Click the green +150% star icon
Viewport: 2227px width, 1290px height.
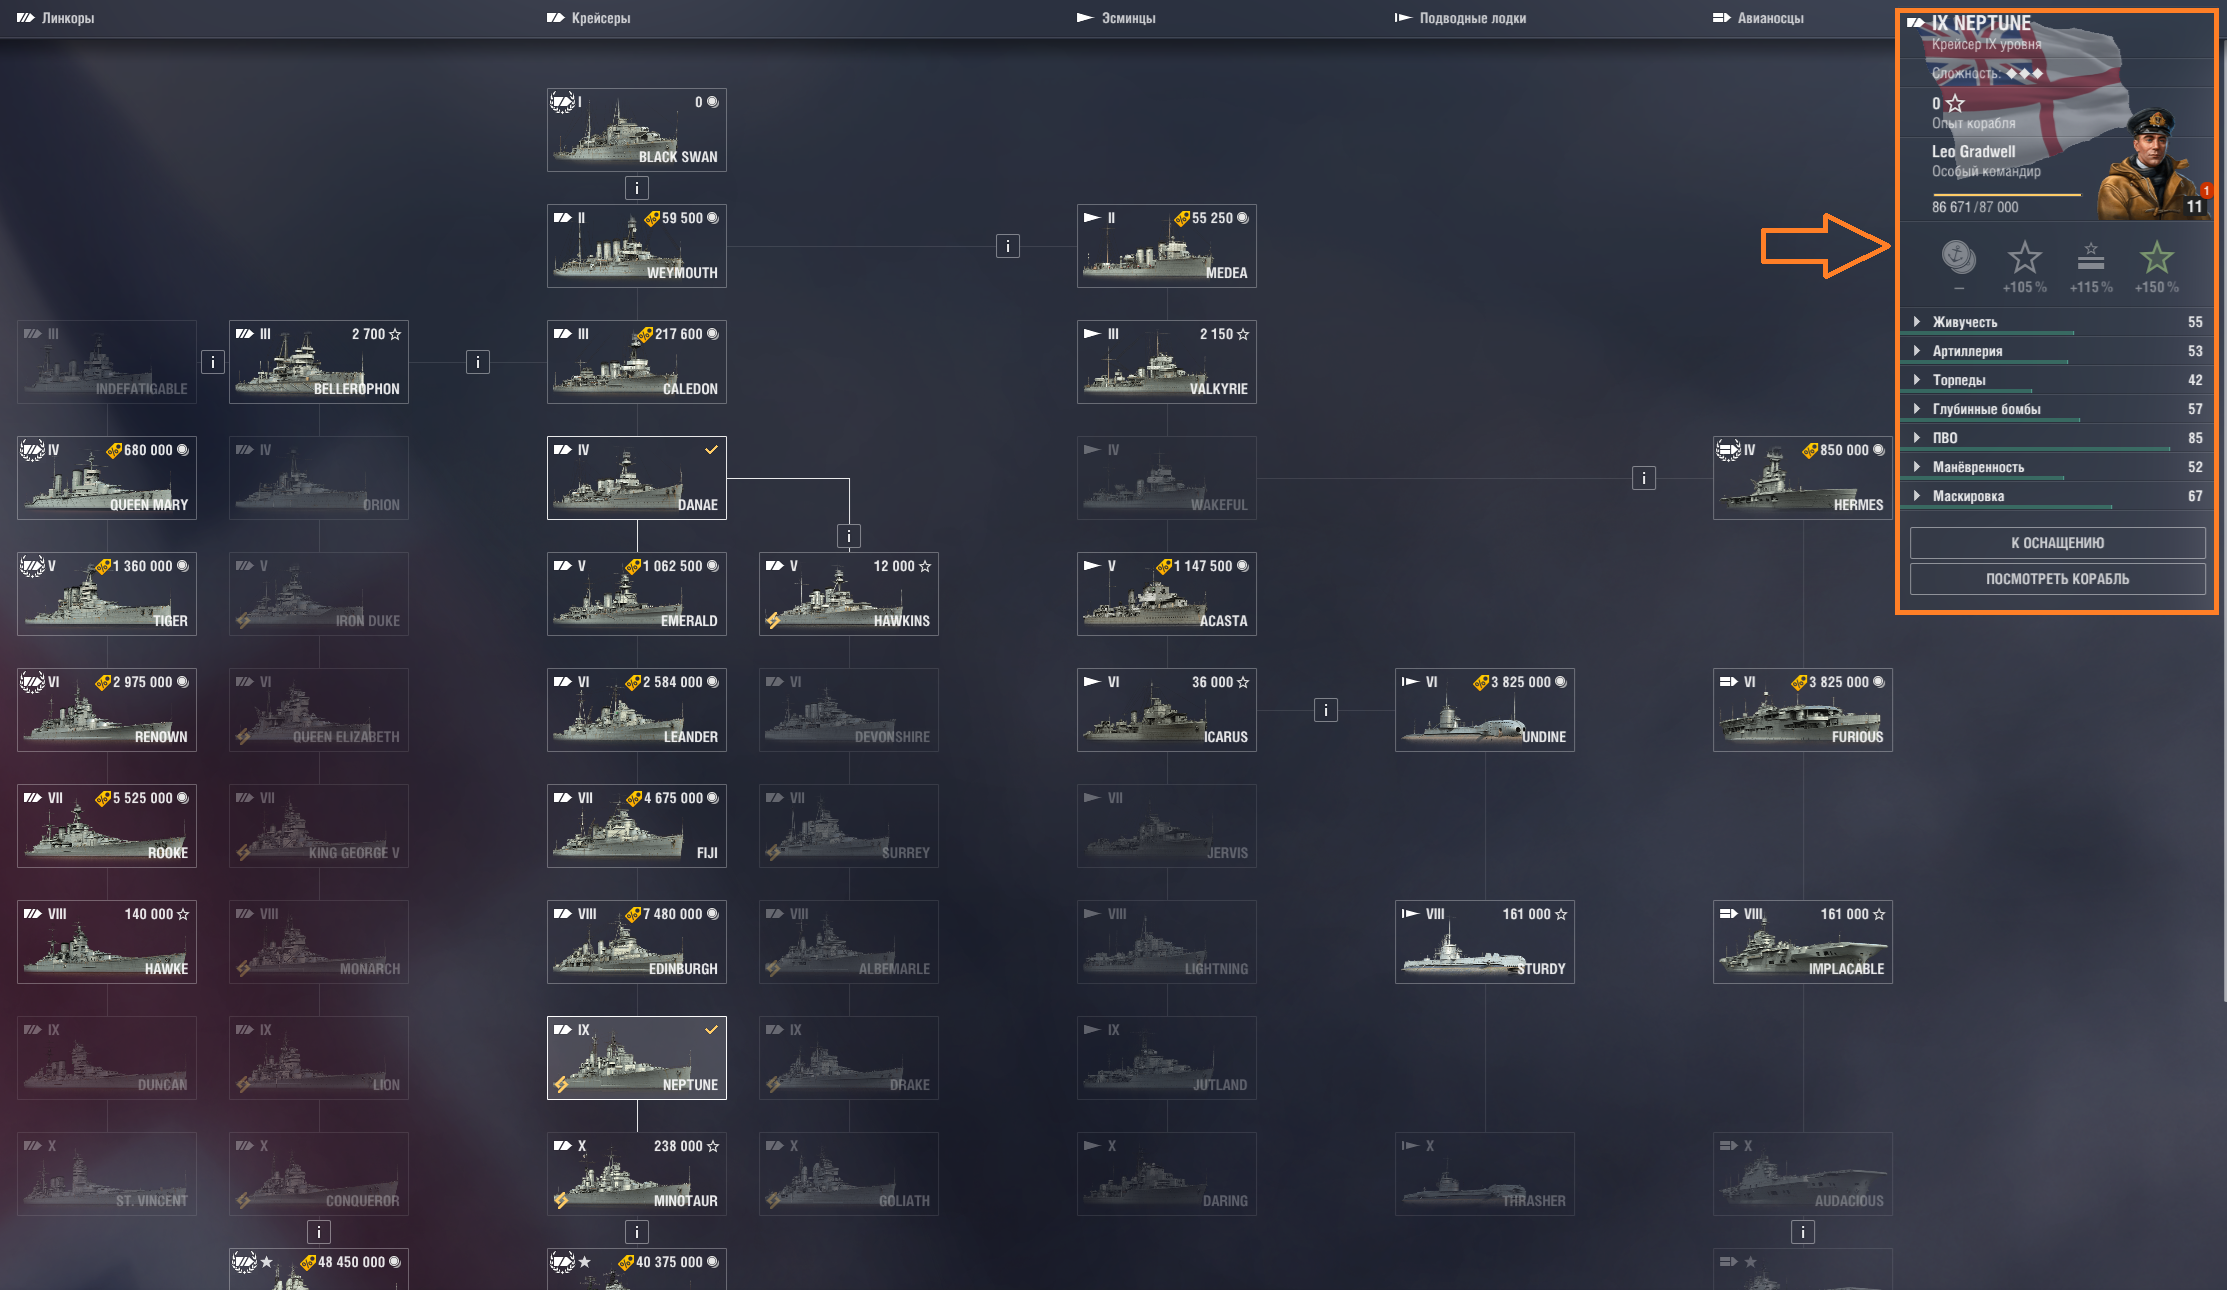tap(2157, 258)
